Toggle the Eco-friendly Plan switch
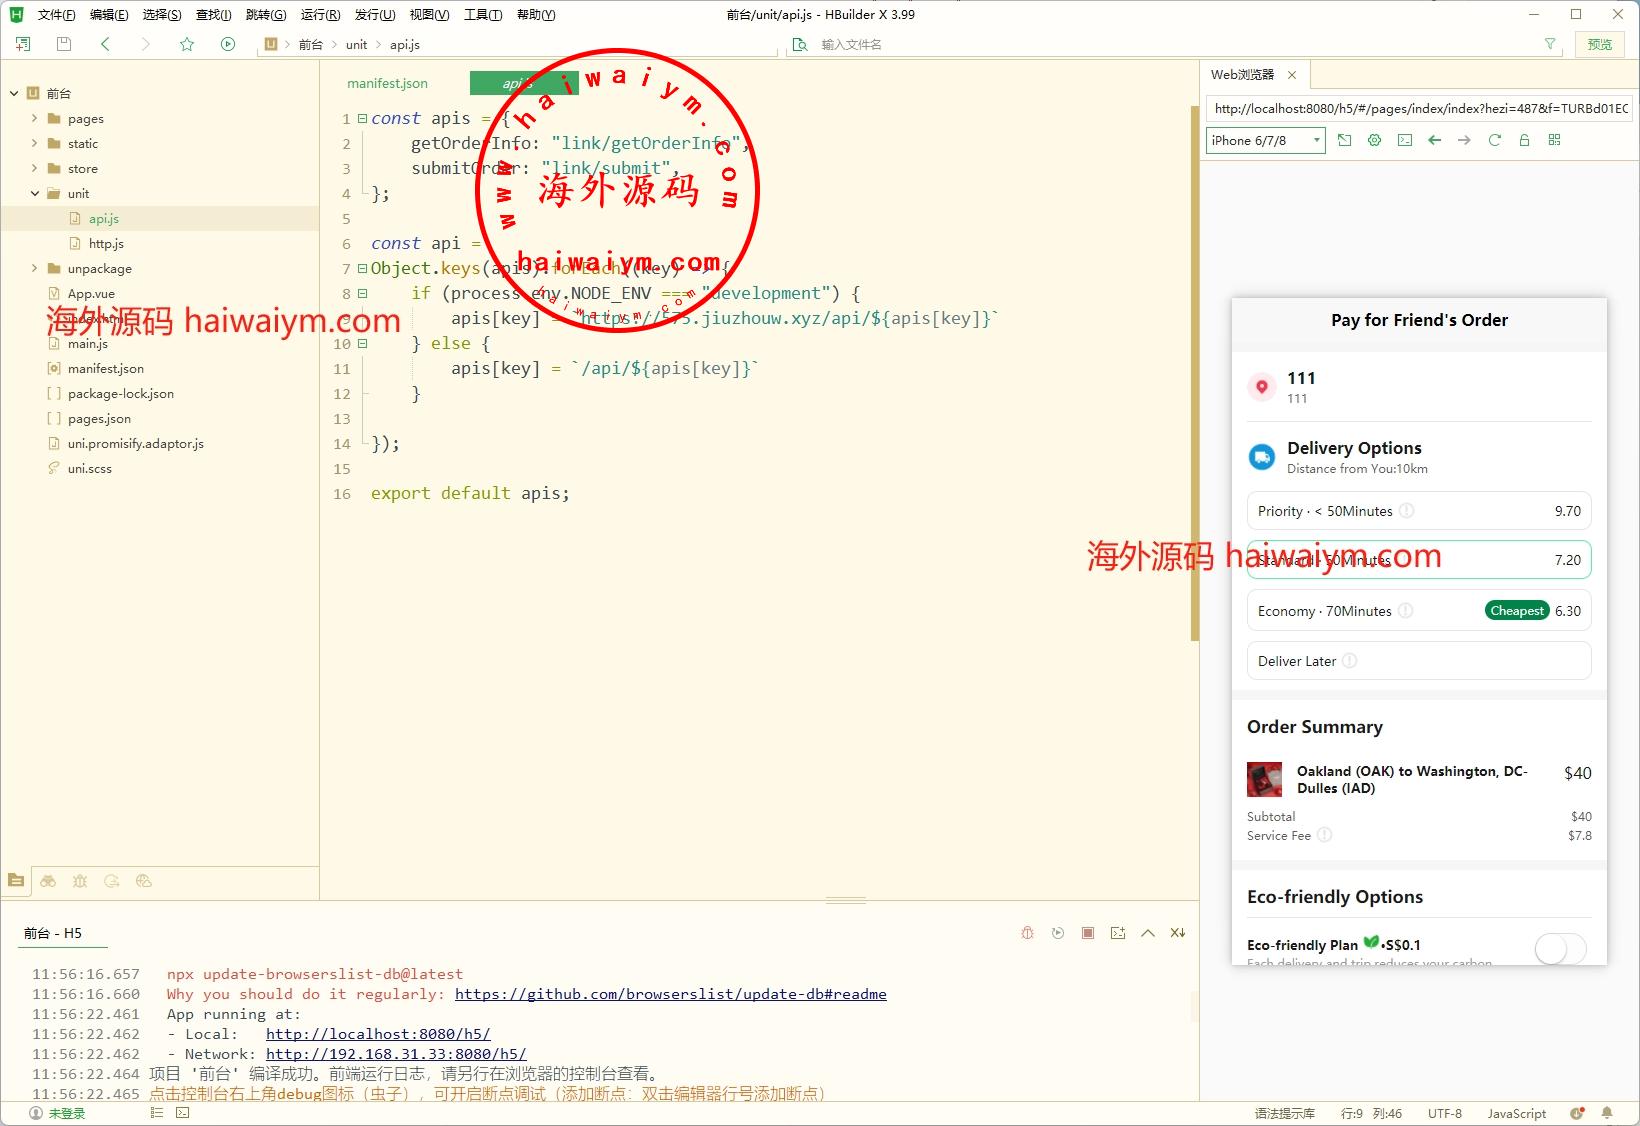This screenshot has height=1126, width=1640. tap(1559, 948)
